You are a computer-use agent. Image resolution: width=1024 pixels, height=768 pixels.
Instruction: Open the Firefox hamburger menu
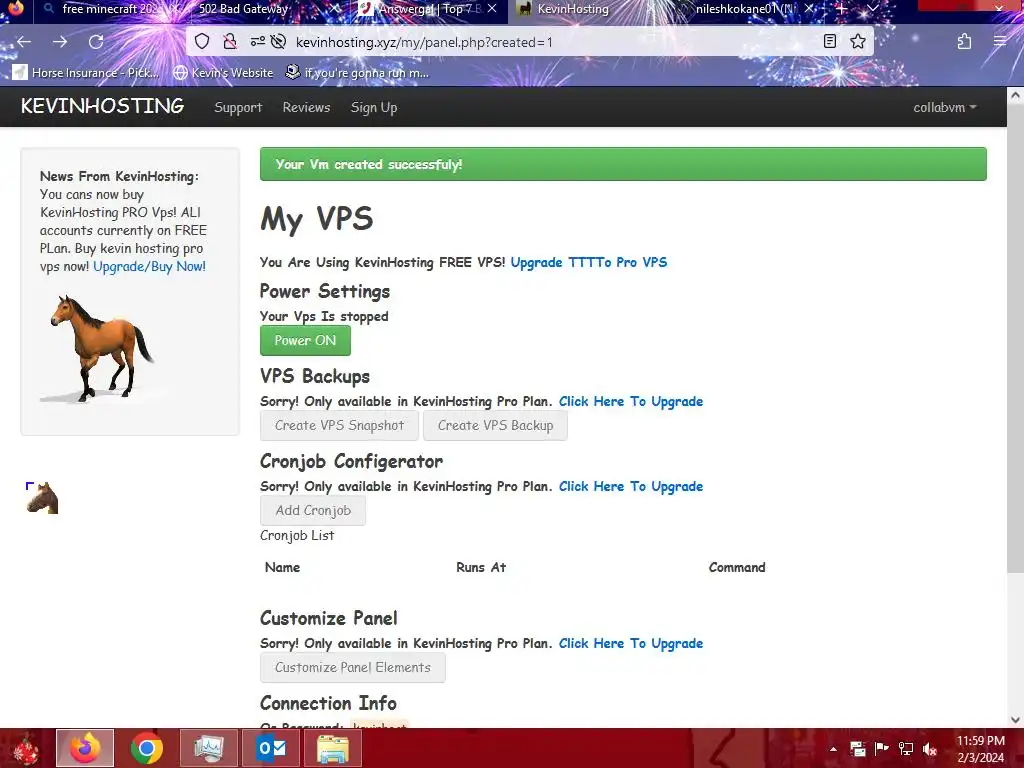click(1000, 42)
